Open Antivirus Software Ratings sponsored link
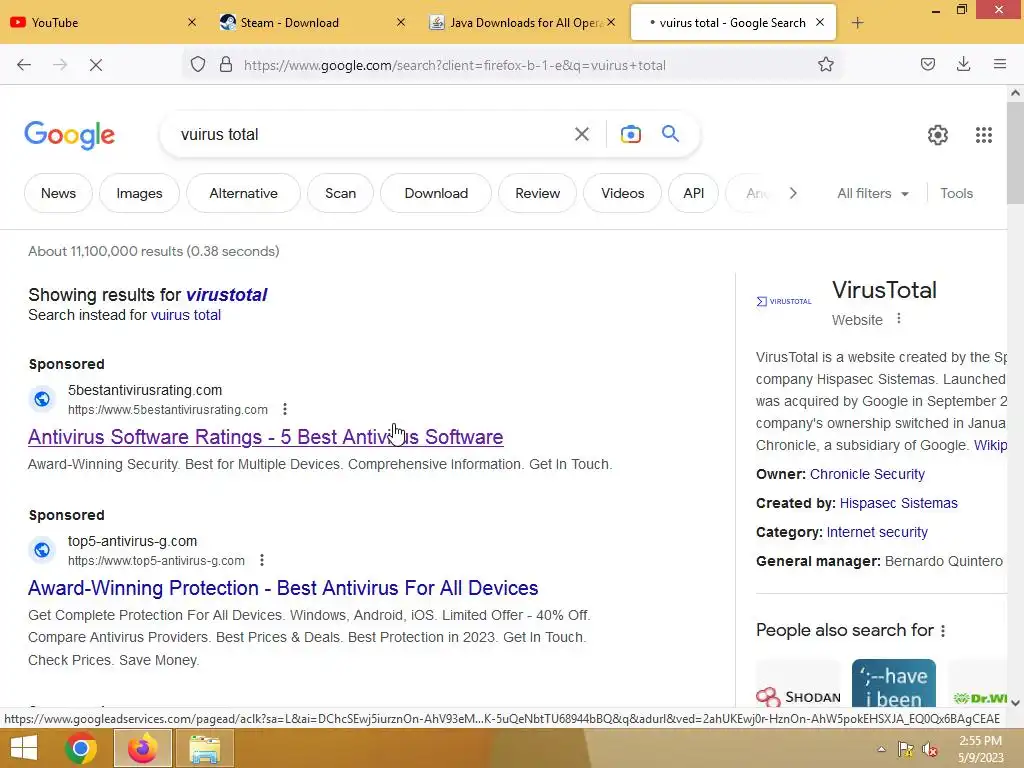 point(266,437)
